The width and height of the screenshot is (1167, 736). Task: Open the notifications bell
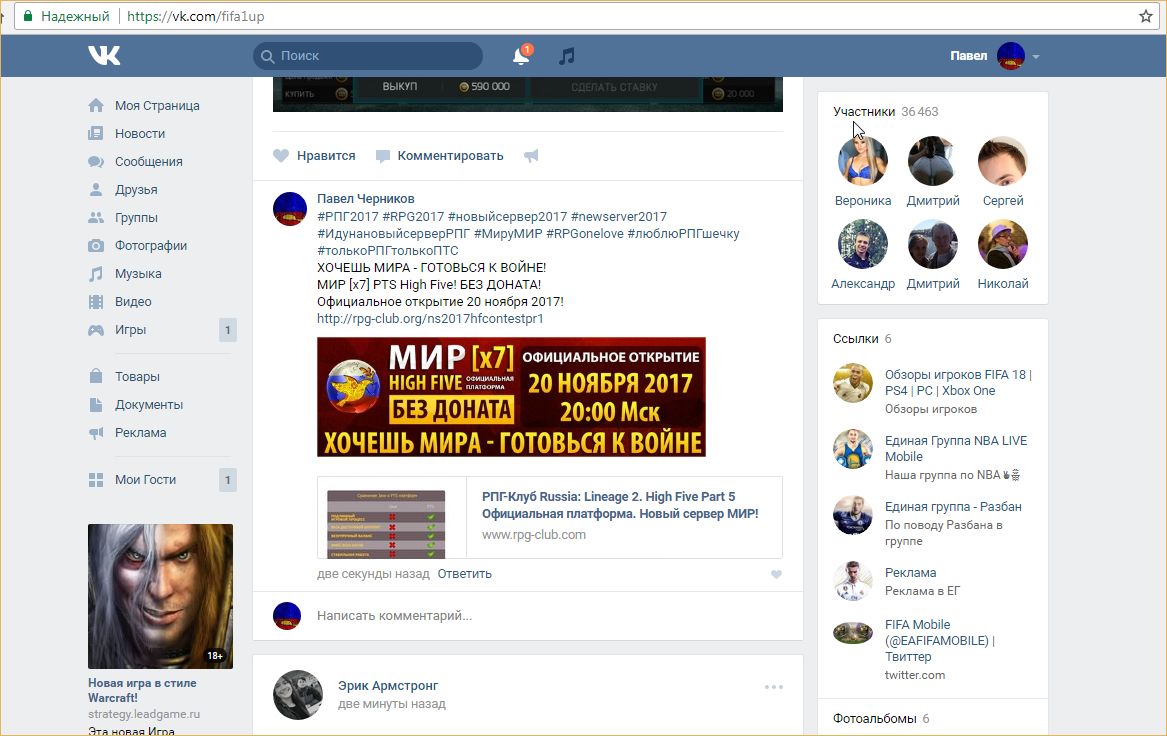[x=521, y=56]
